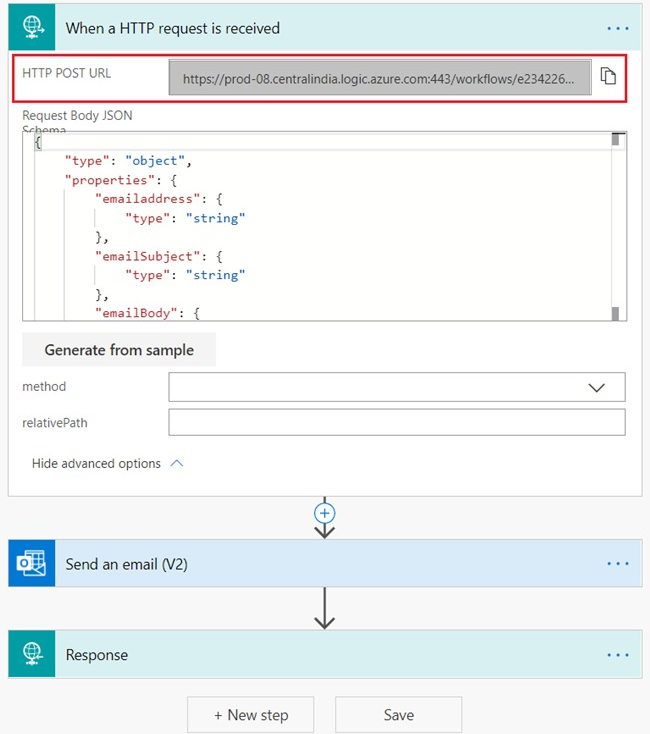Click Hide advanced options link
The image size is (650, 734).
(96, 464)
